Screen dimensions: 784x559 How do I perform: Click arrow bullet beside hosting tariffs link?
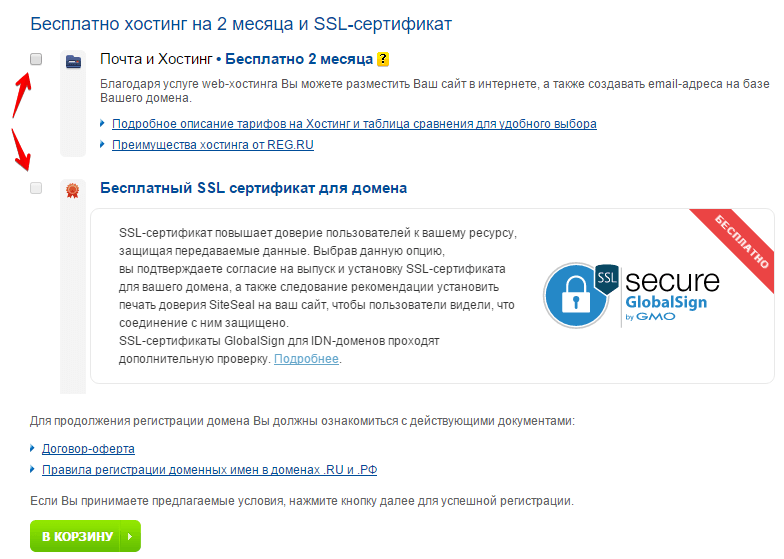pos(102,123)
